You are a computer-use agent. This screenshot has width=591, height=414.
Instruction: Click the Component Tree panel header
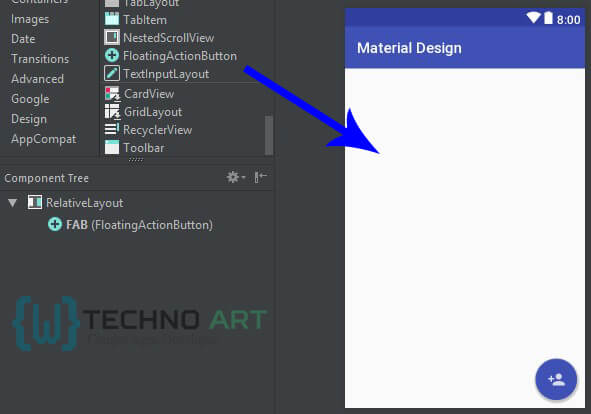(x=47, y=178)
